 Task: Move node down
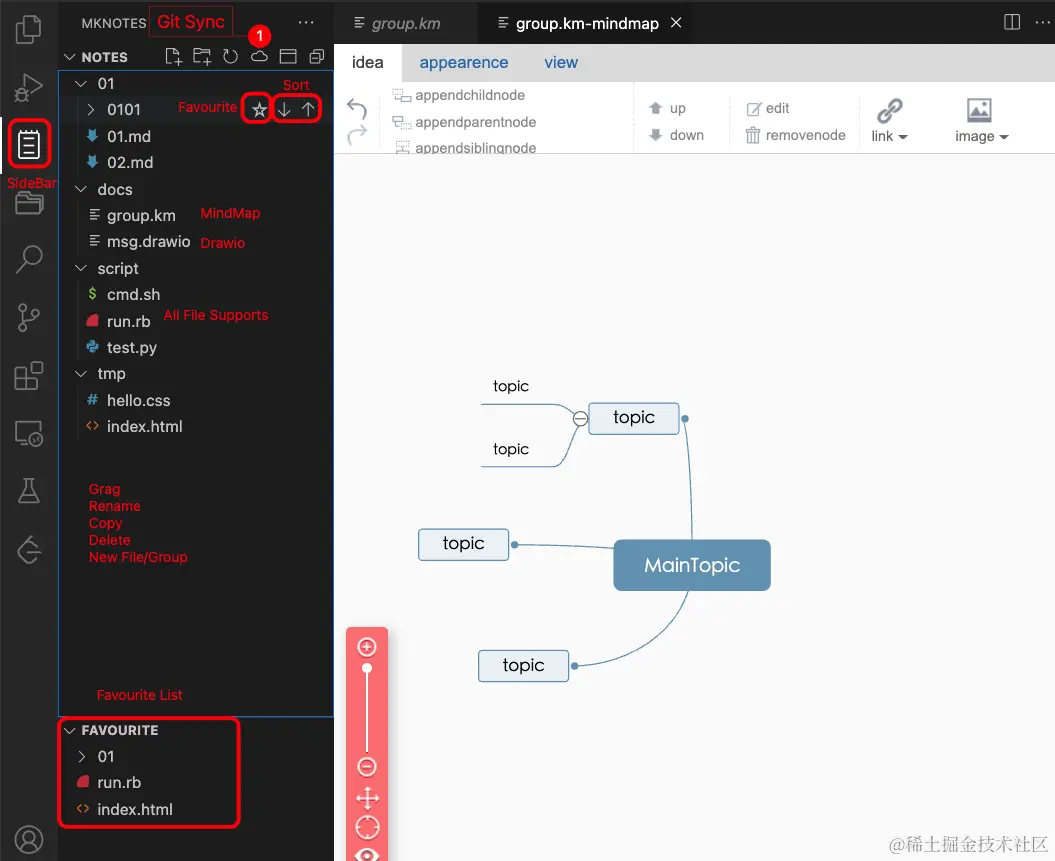coord(676,135)
